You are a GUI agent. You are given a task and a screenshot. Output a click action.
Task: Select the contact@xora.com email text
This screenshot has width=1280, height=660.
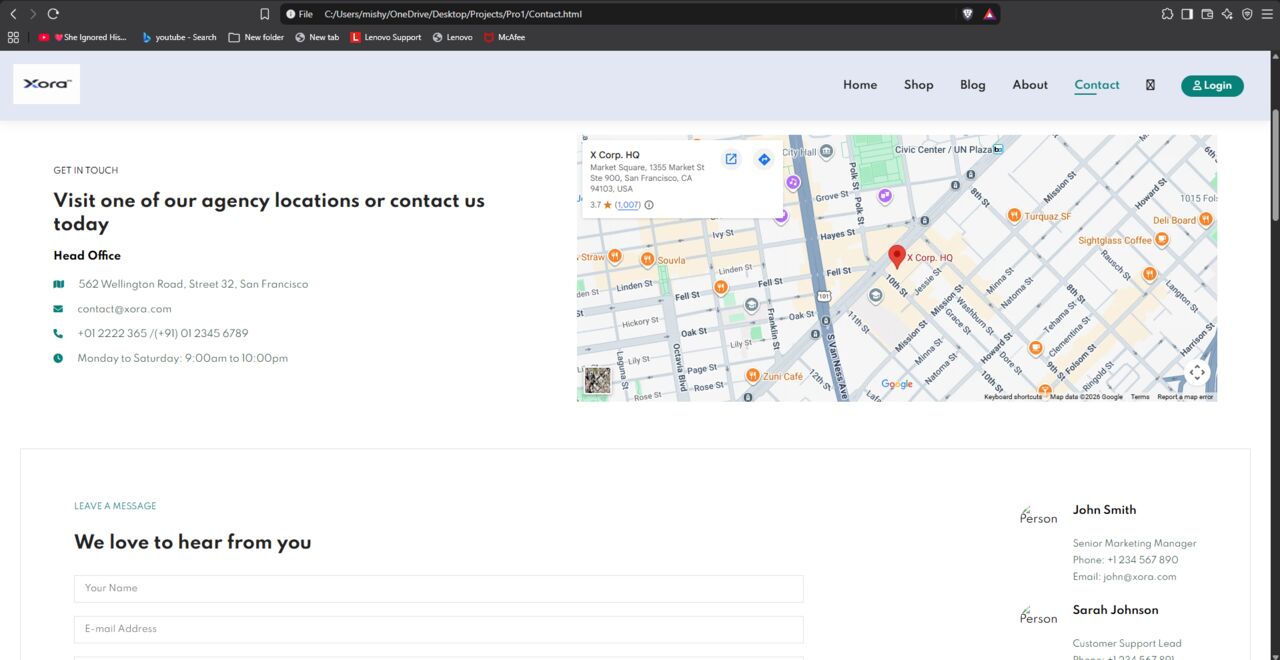[x=124, y=309]
